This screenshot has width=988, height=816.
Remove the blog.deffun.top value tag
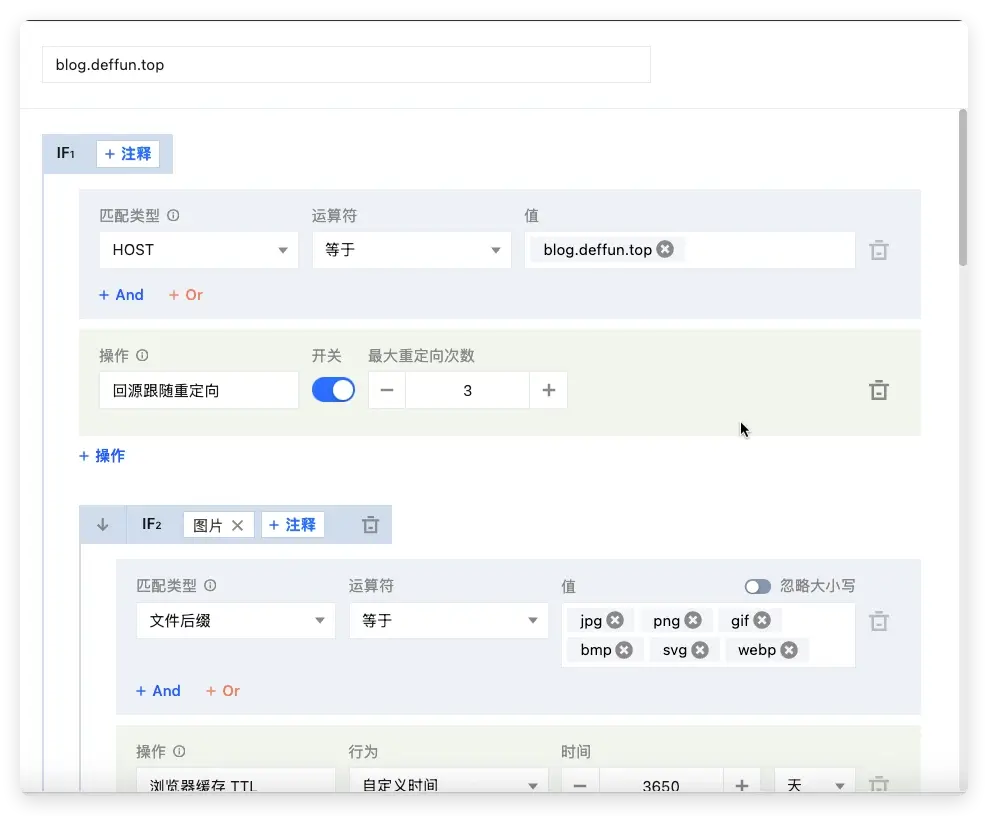pyautogui.click(x=665, y=250)
